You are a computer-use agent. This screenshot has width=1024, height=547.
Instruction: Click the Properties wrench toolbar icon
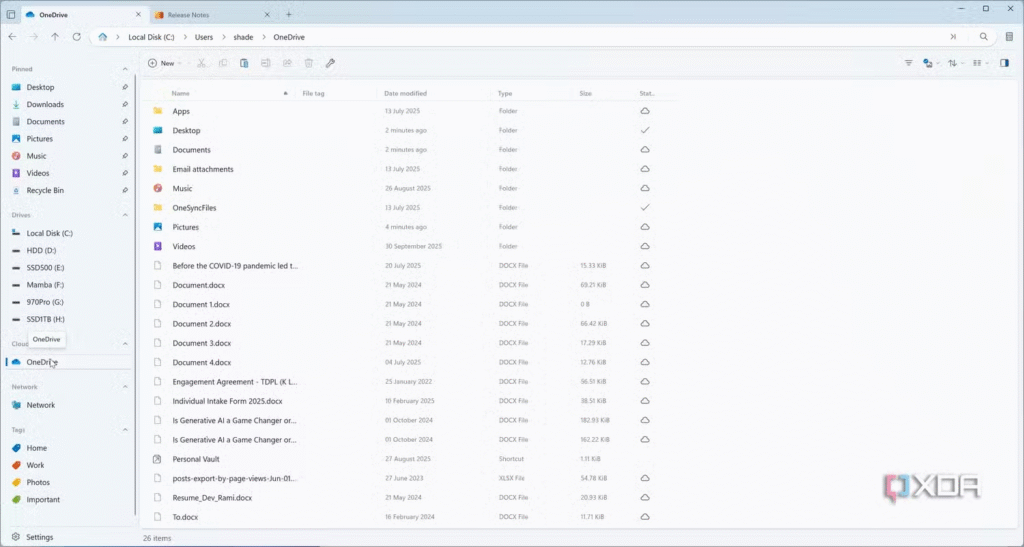click(330, 63)
